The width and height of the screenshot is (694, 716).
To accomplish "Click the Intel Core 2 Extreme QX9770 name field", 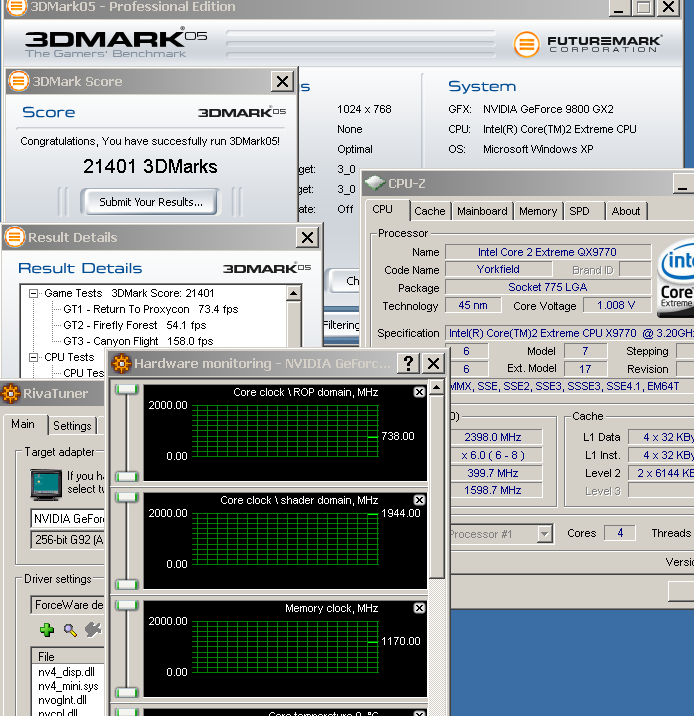I will (x=547, y=252).
